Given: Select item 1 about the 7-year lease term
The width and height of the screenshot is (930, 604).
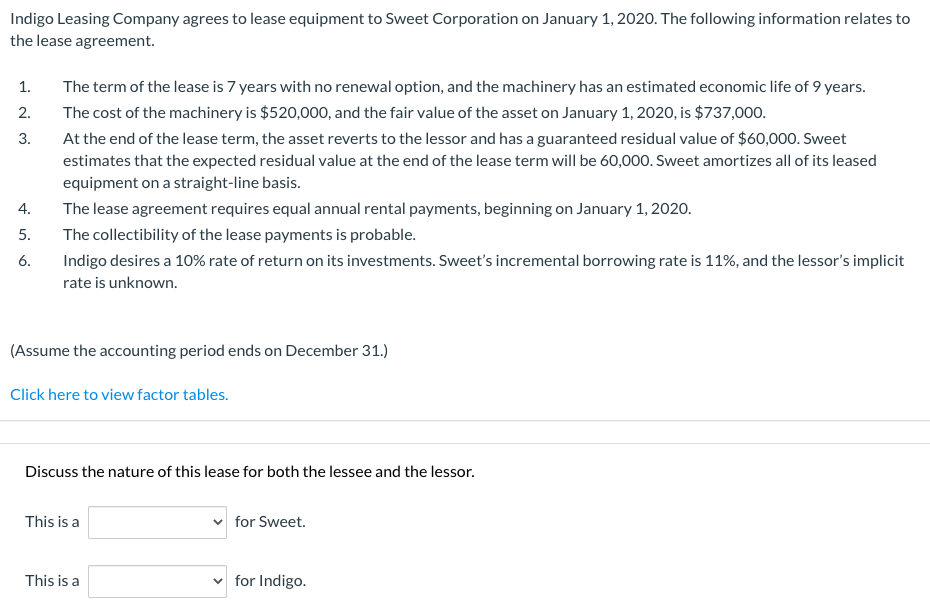Looking at the screenshot, I should 463,86.
